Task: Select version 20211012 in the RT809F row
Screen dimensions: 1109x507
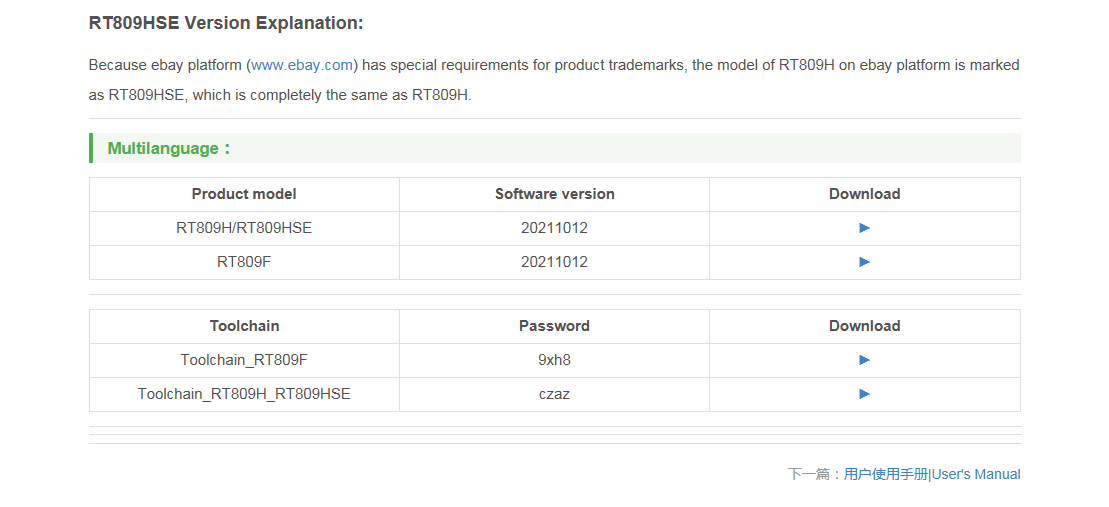Action: (554, 262)
